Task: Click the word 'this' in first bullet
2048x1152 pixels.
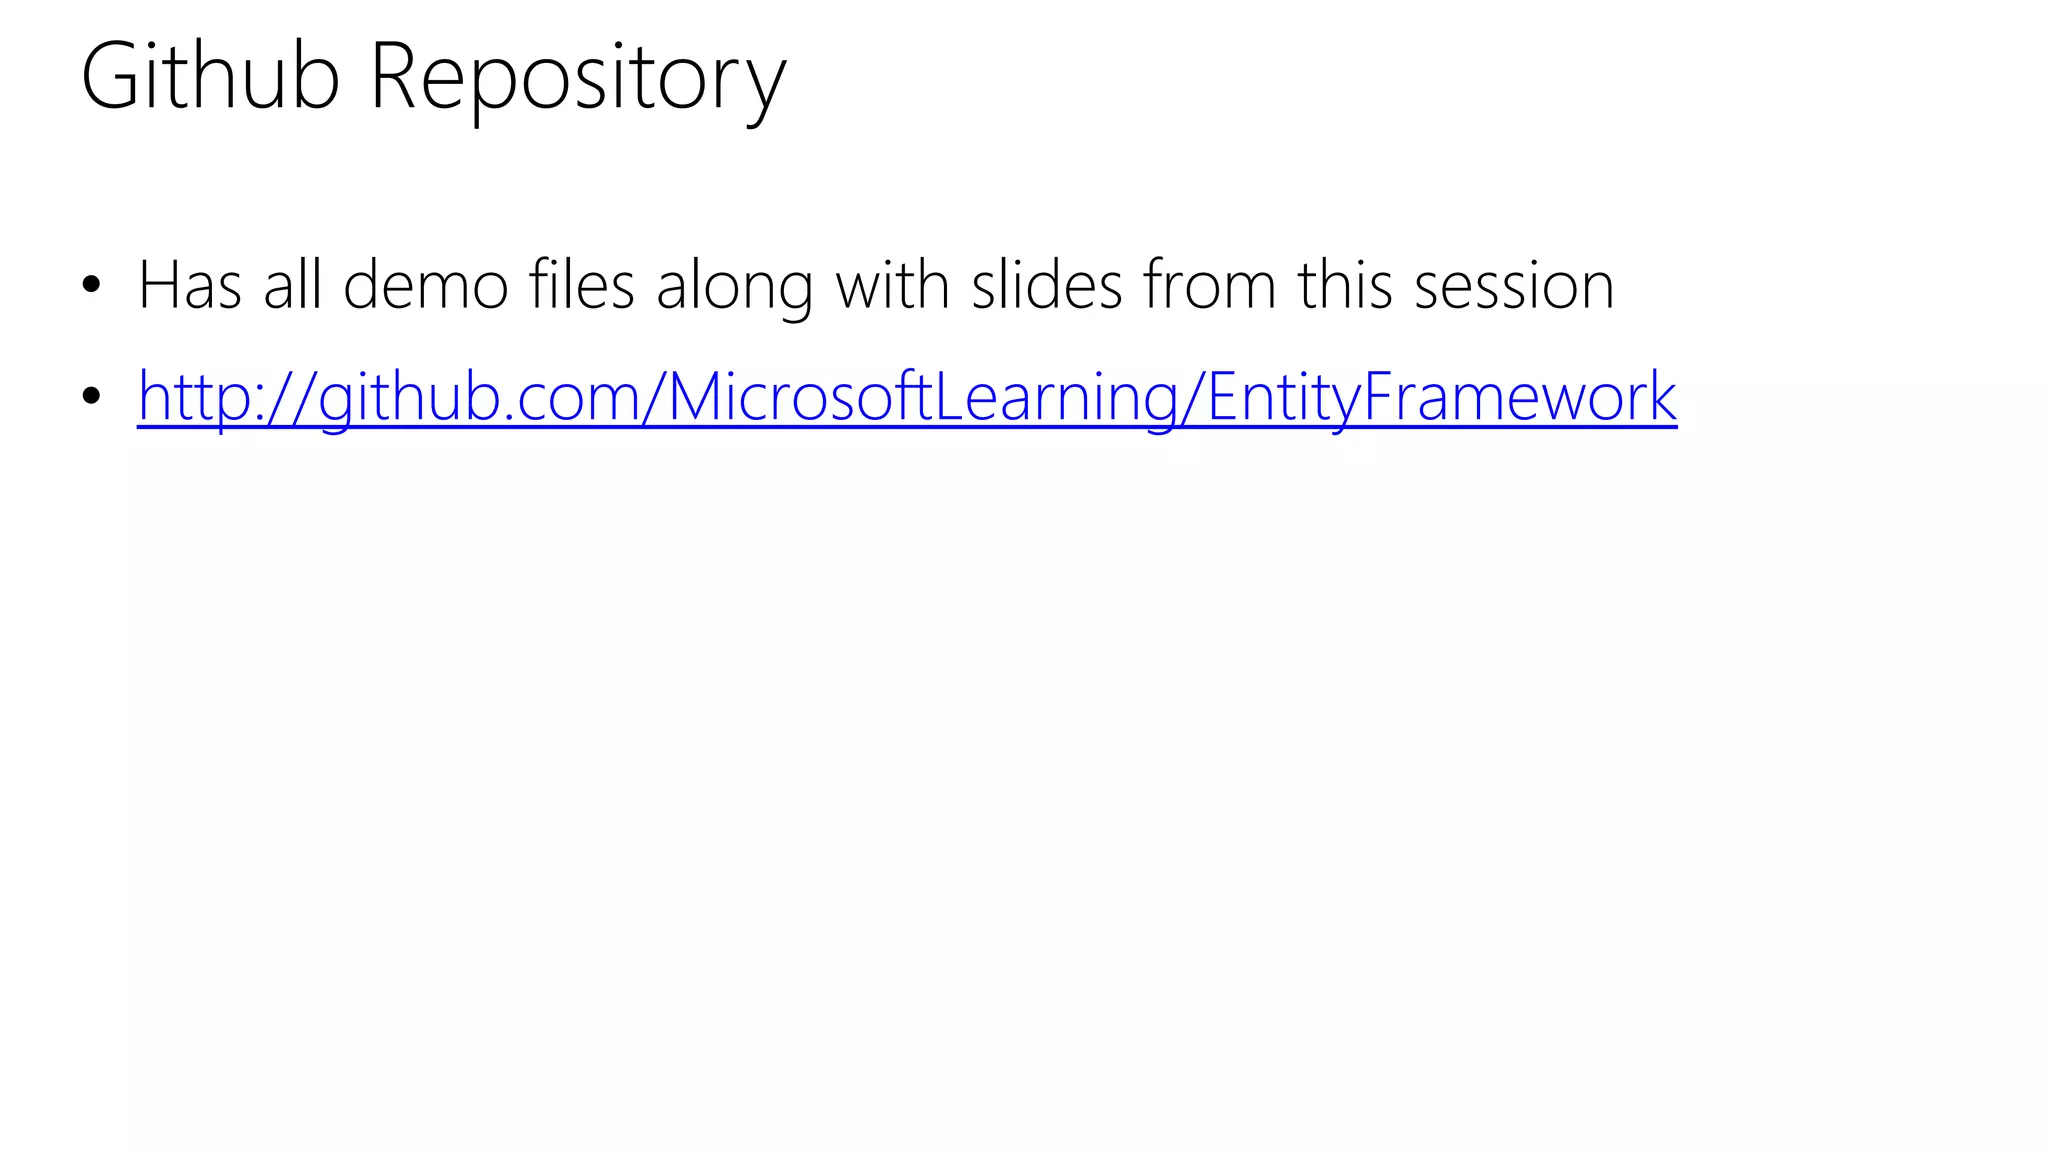Action: coord(1345,284)
